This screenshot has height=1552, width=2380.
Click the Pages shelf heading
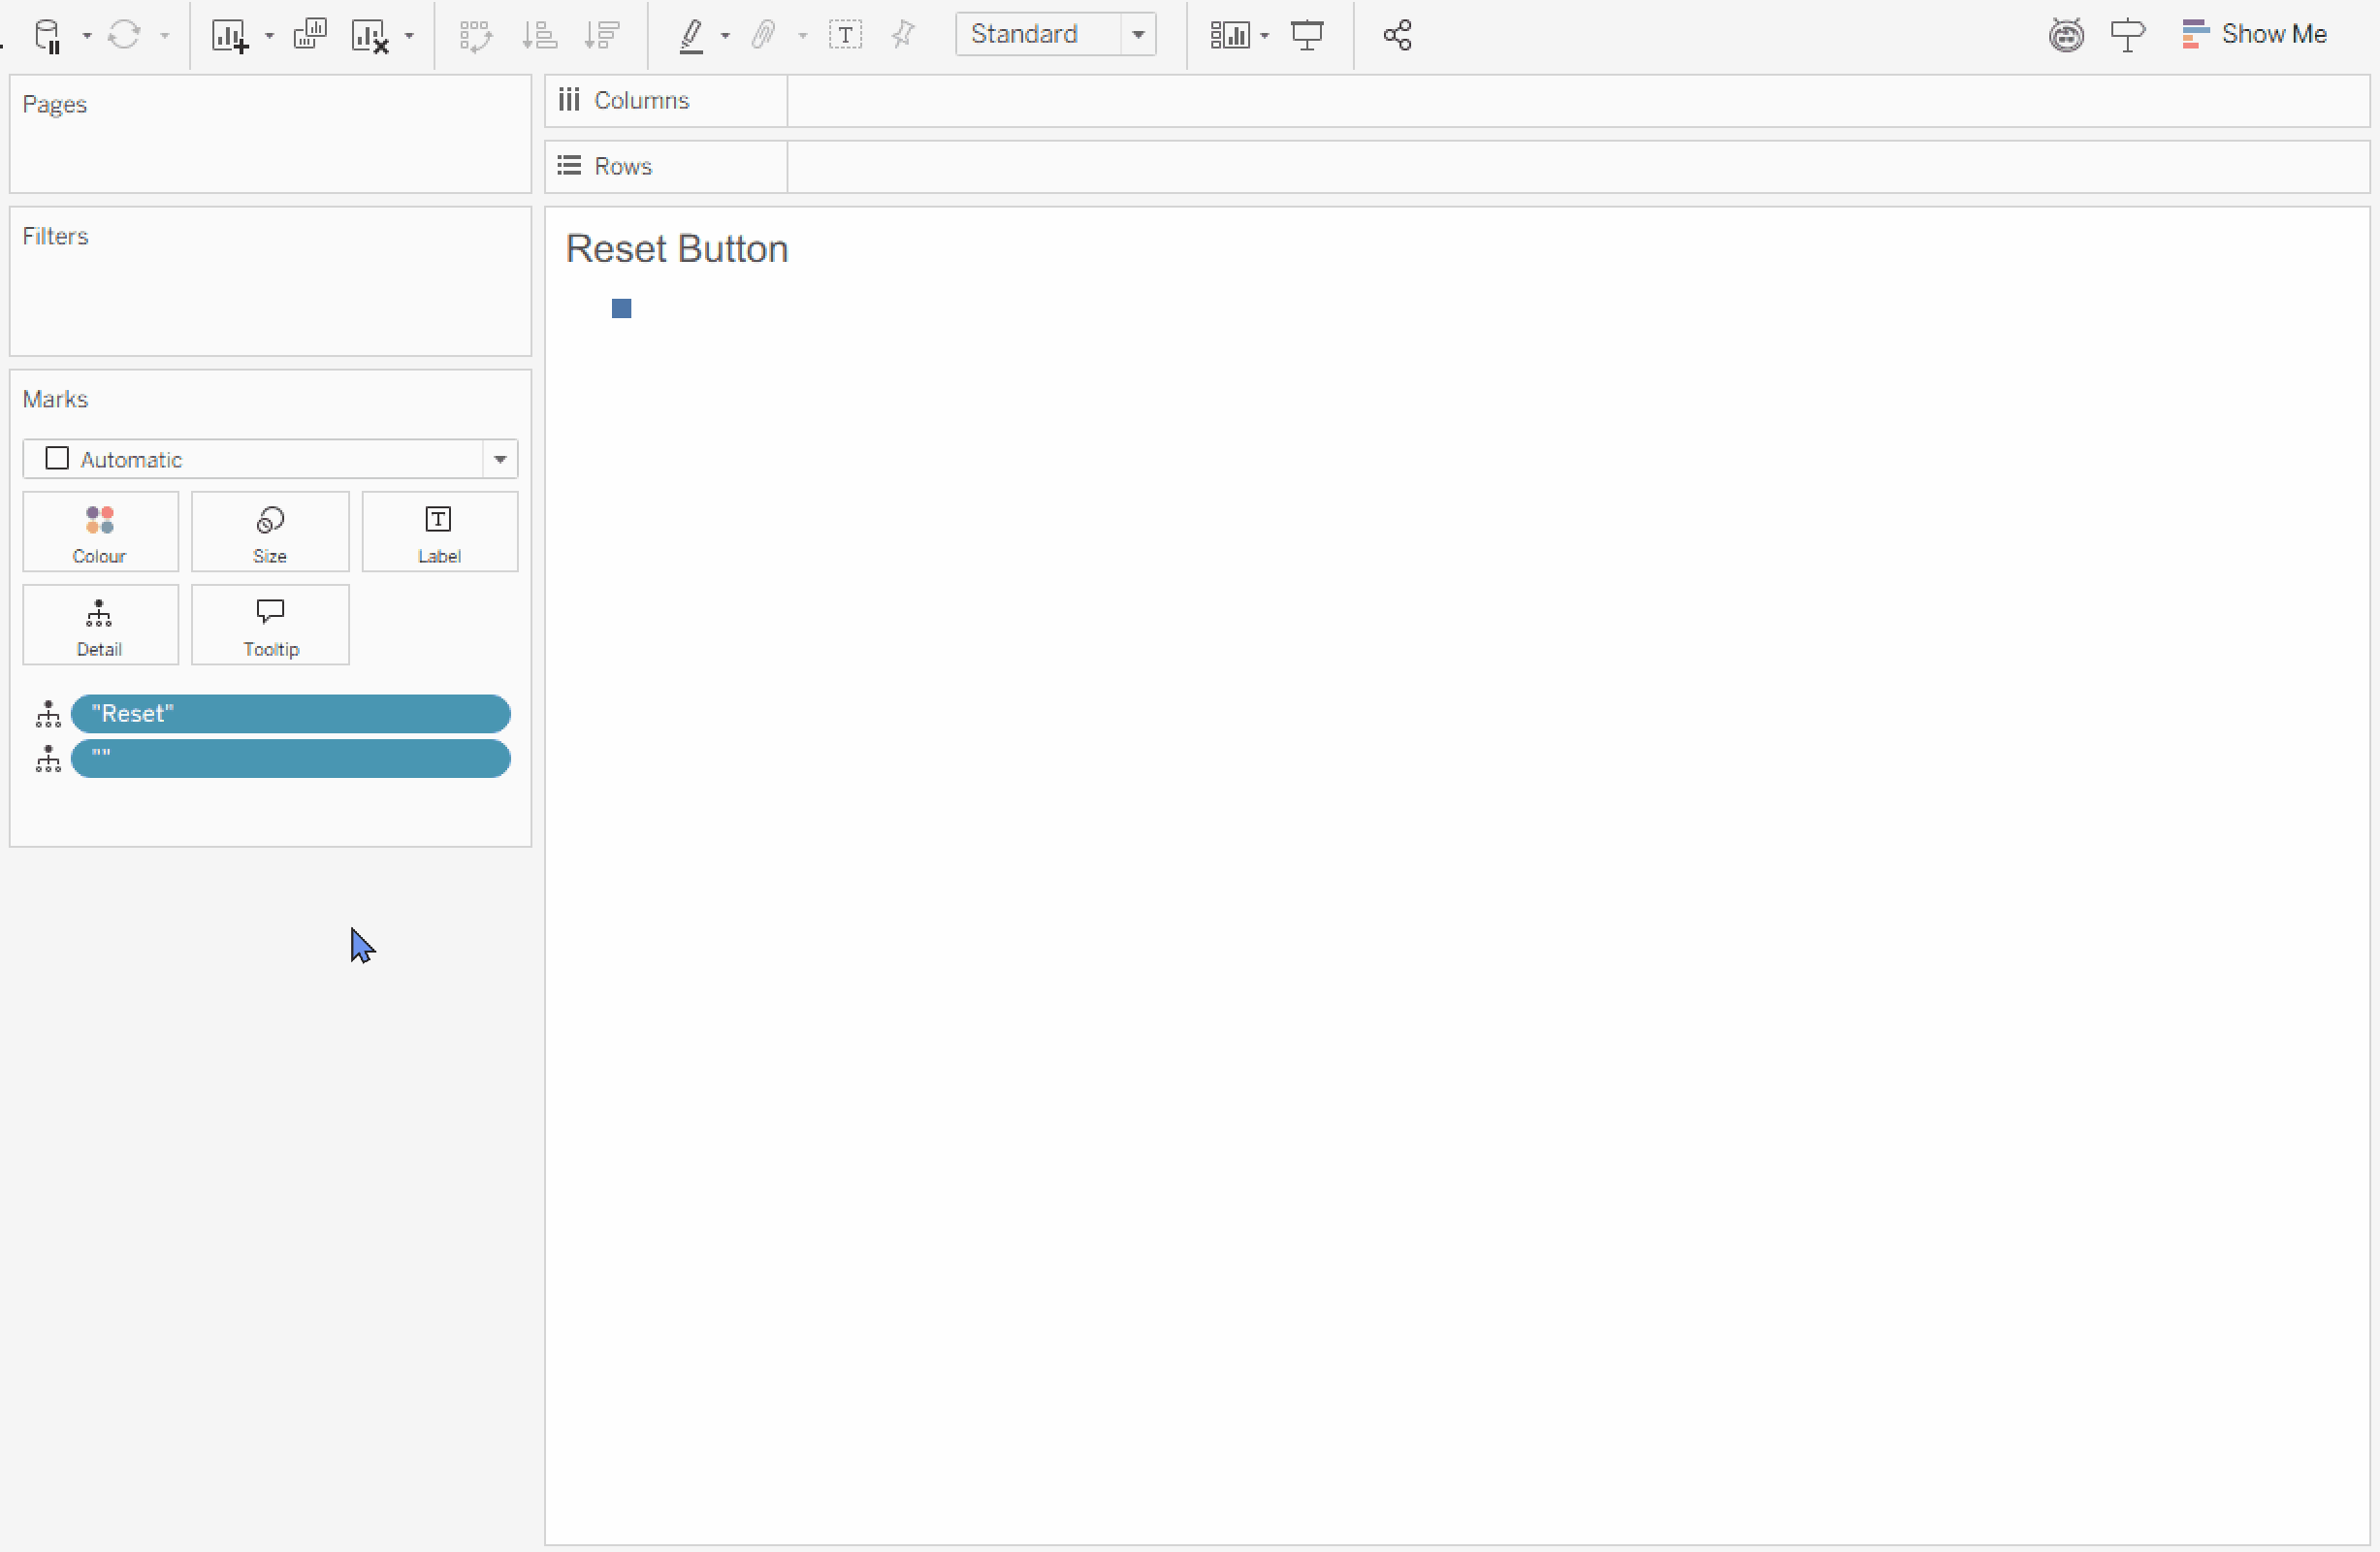pyautogui.click(x=54, y=105)
